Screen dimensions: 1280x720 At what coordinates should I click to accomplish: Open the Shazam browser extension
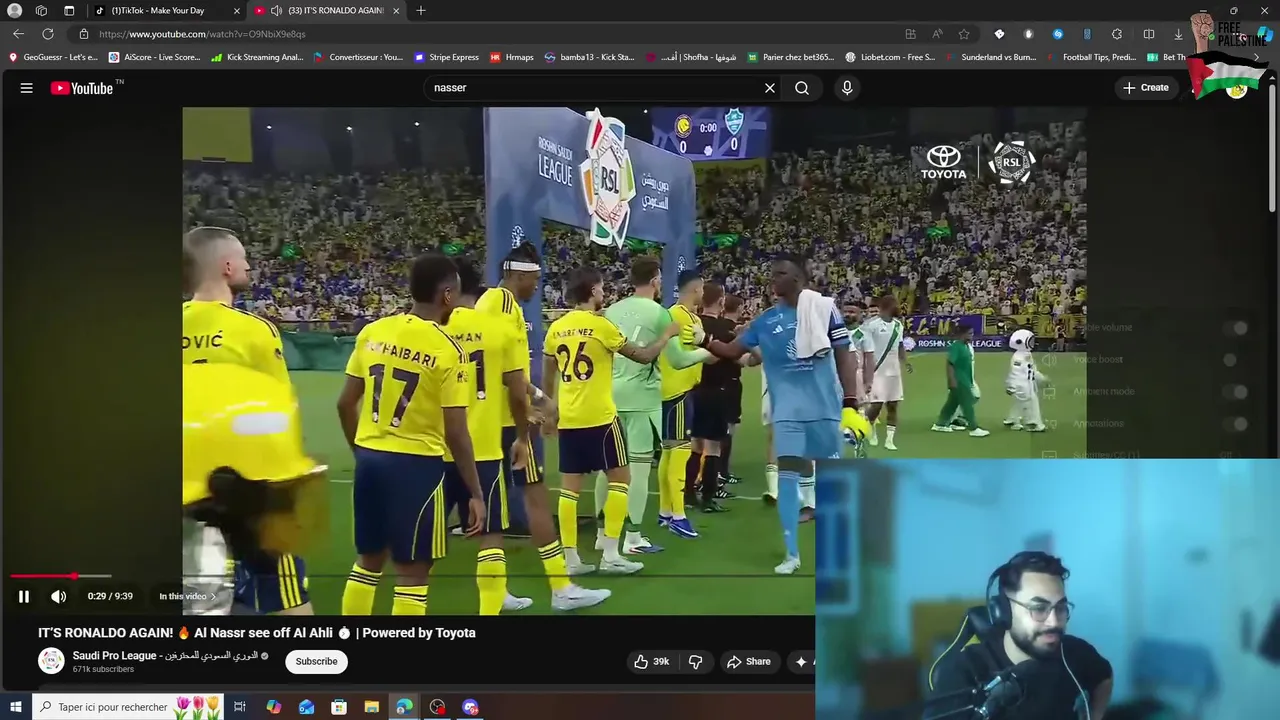pyautogui.click(x=1058, y=34)
